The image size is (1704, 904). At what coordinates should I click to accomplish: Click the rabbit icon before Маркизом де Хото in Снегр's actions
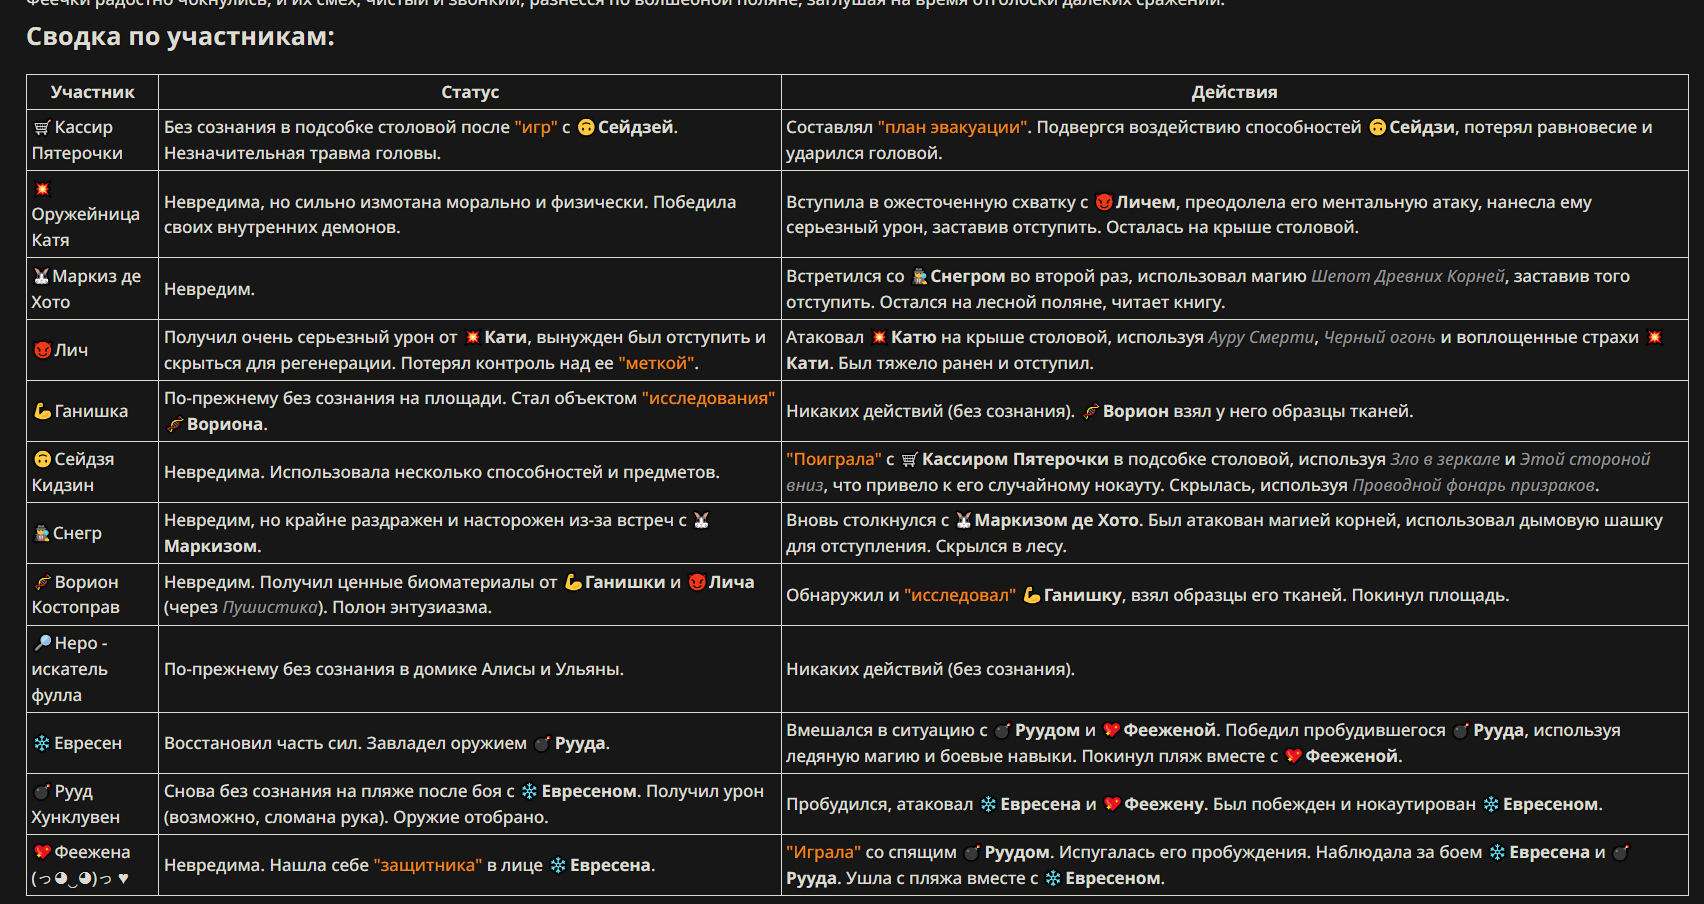point(964,520)
